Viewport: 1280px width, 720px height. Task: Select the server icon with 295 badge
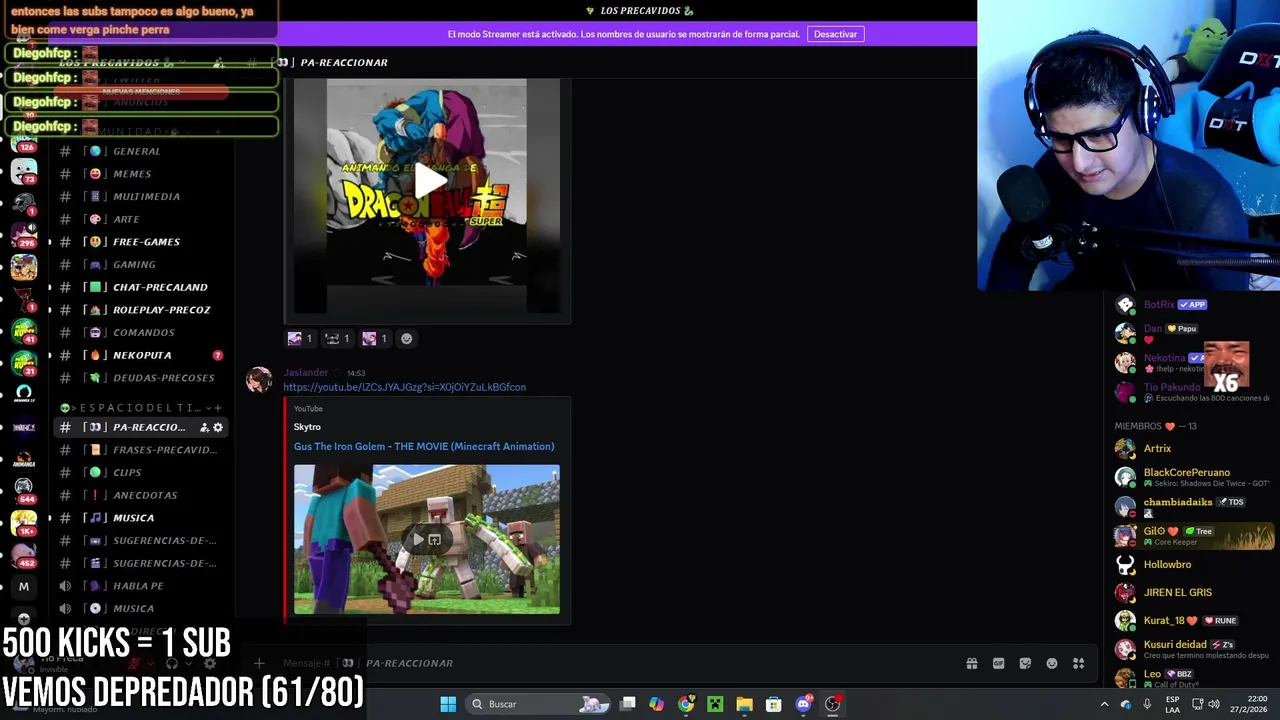[24, 236]
